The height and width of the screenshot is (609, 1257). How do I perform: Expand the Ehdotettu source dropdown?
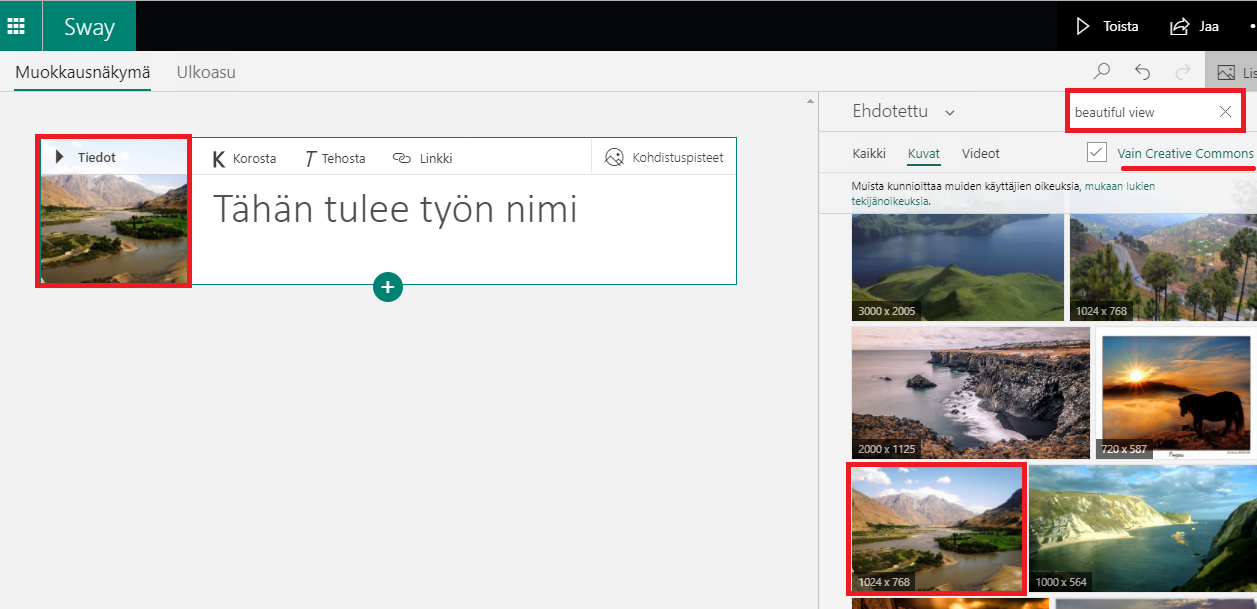coord(949,113)
